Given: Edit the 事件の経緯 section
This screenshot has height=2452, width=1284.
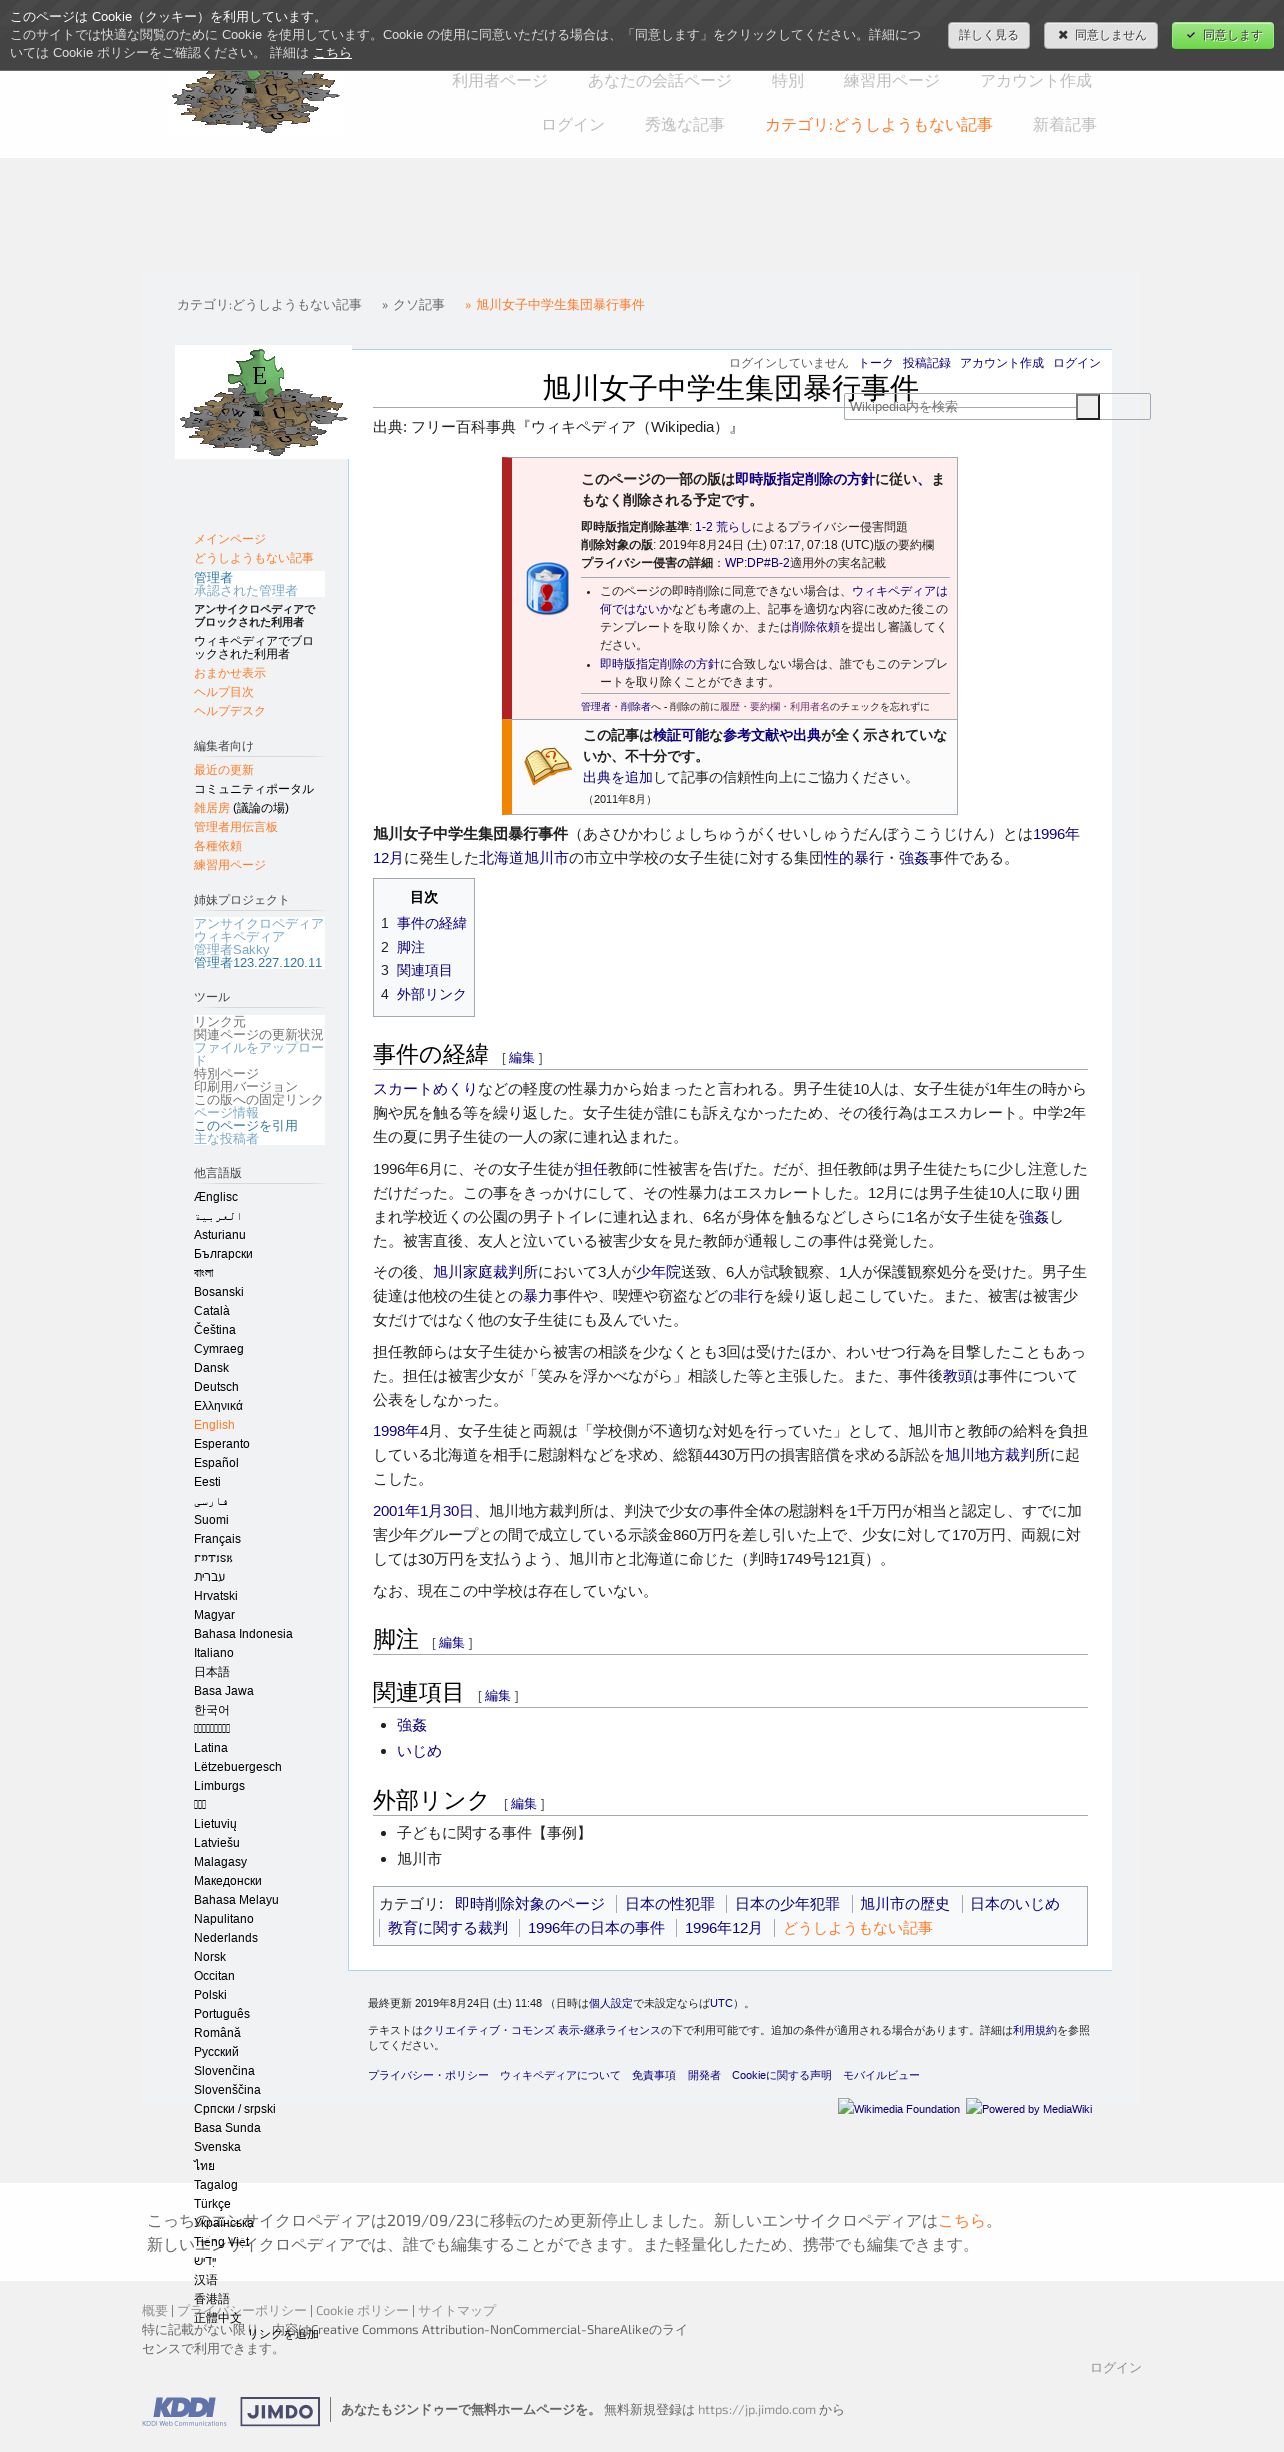Looking at the screenshot, I should click(x=522, y=1058).
